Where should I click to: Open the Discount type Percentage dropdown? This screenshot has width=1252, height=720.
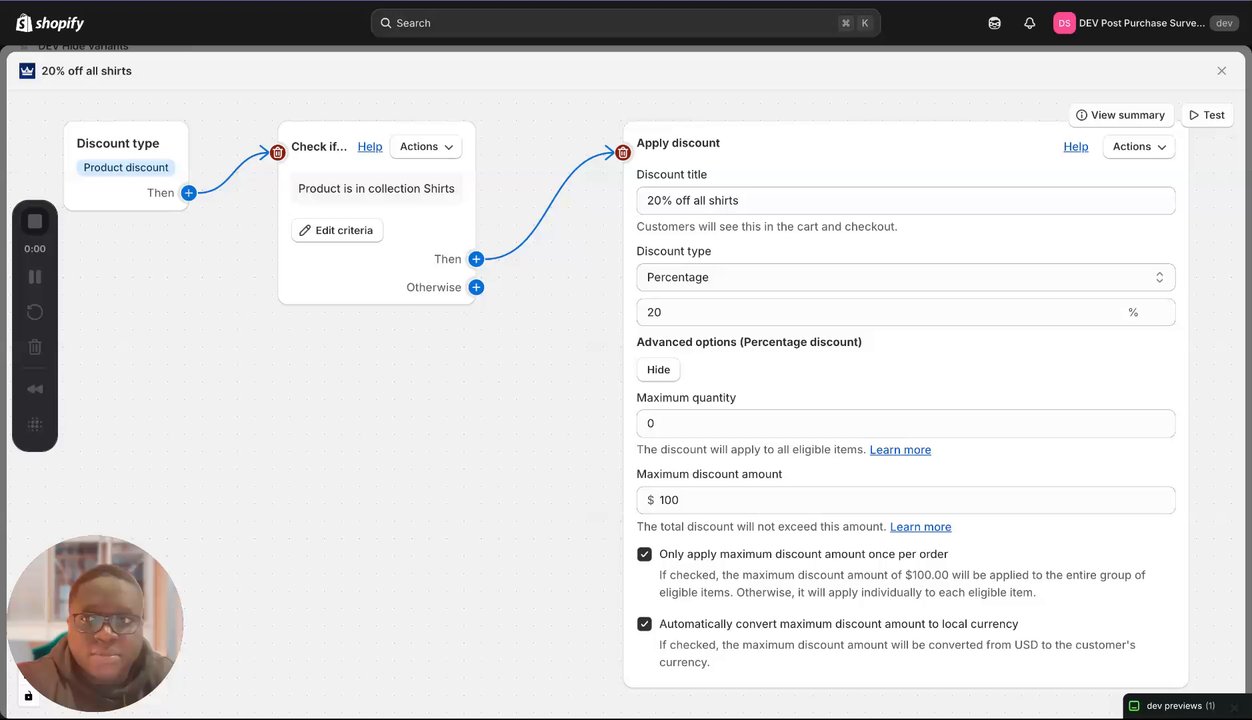(905, 277)
